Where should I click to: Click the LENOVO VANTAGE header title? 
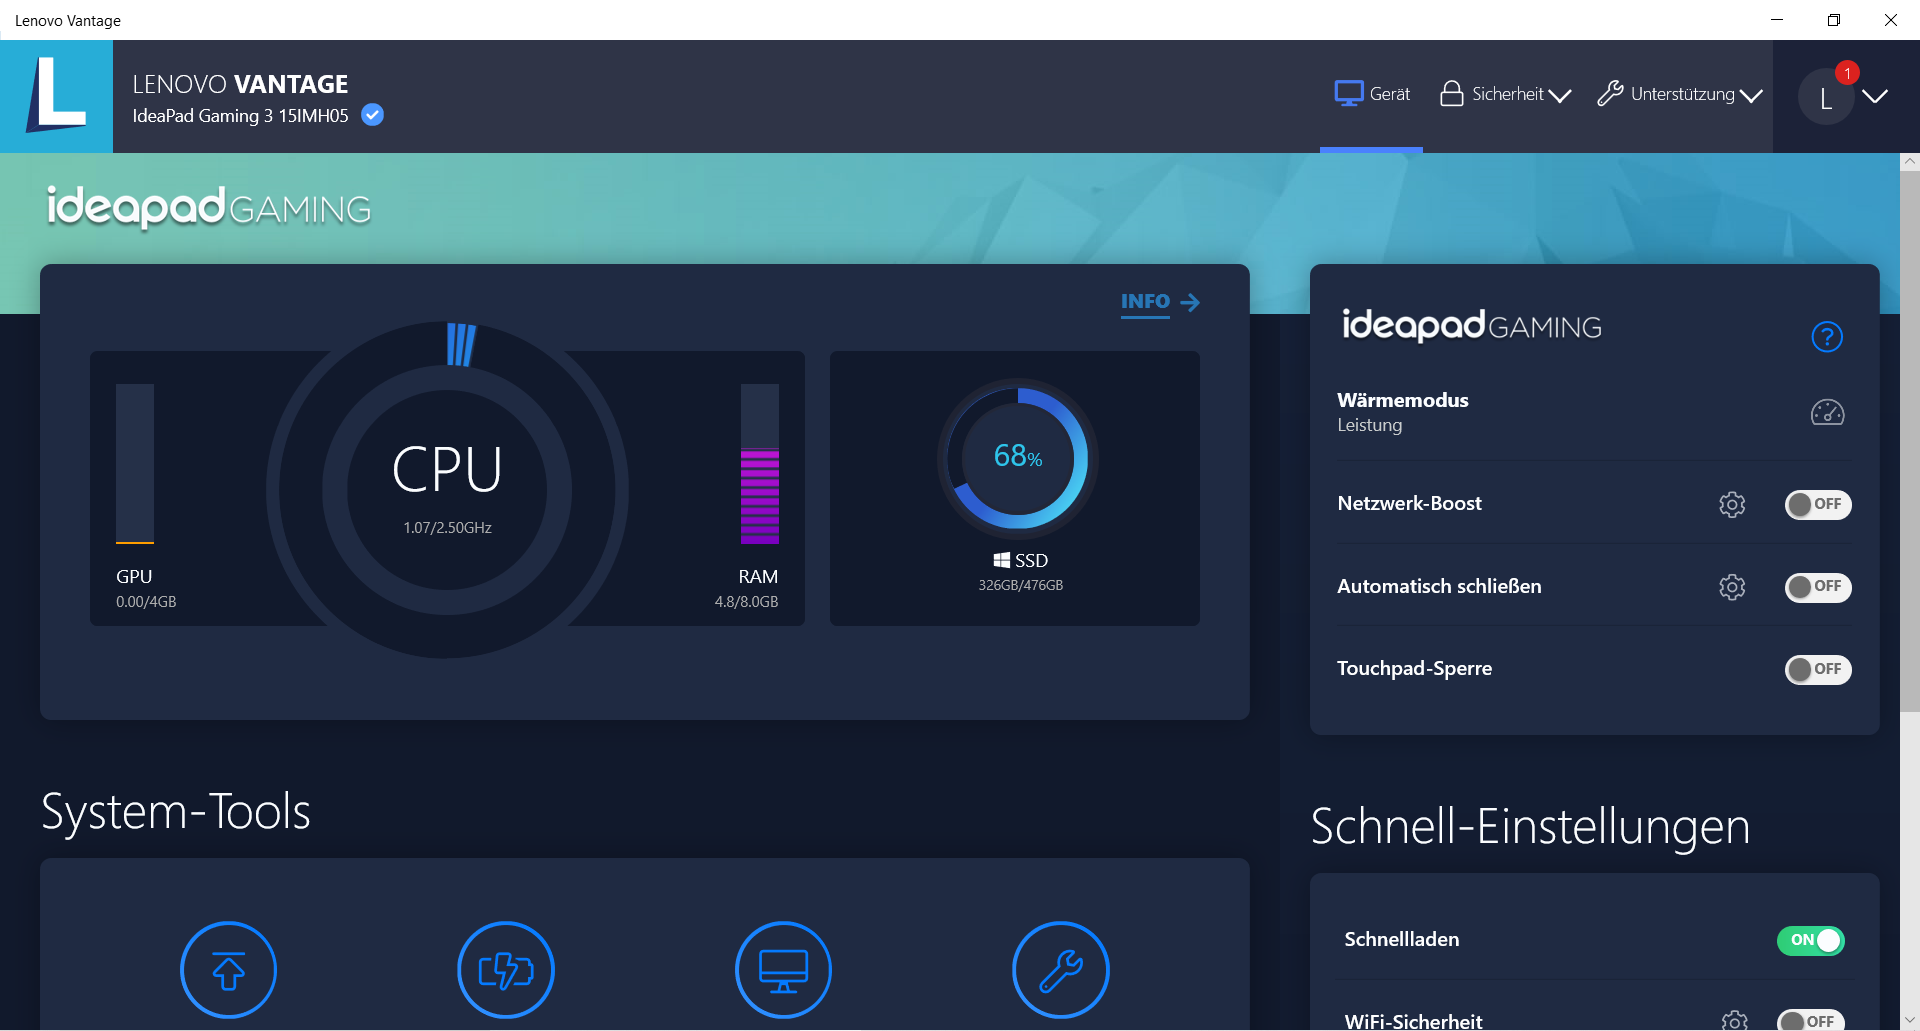240,84
